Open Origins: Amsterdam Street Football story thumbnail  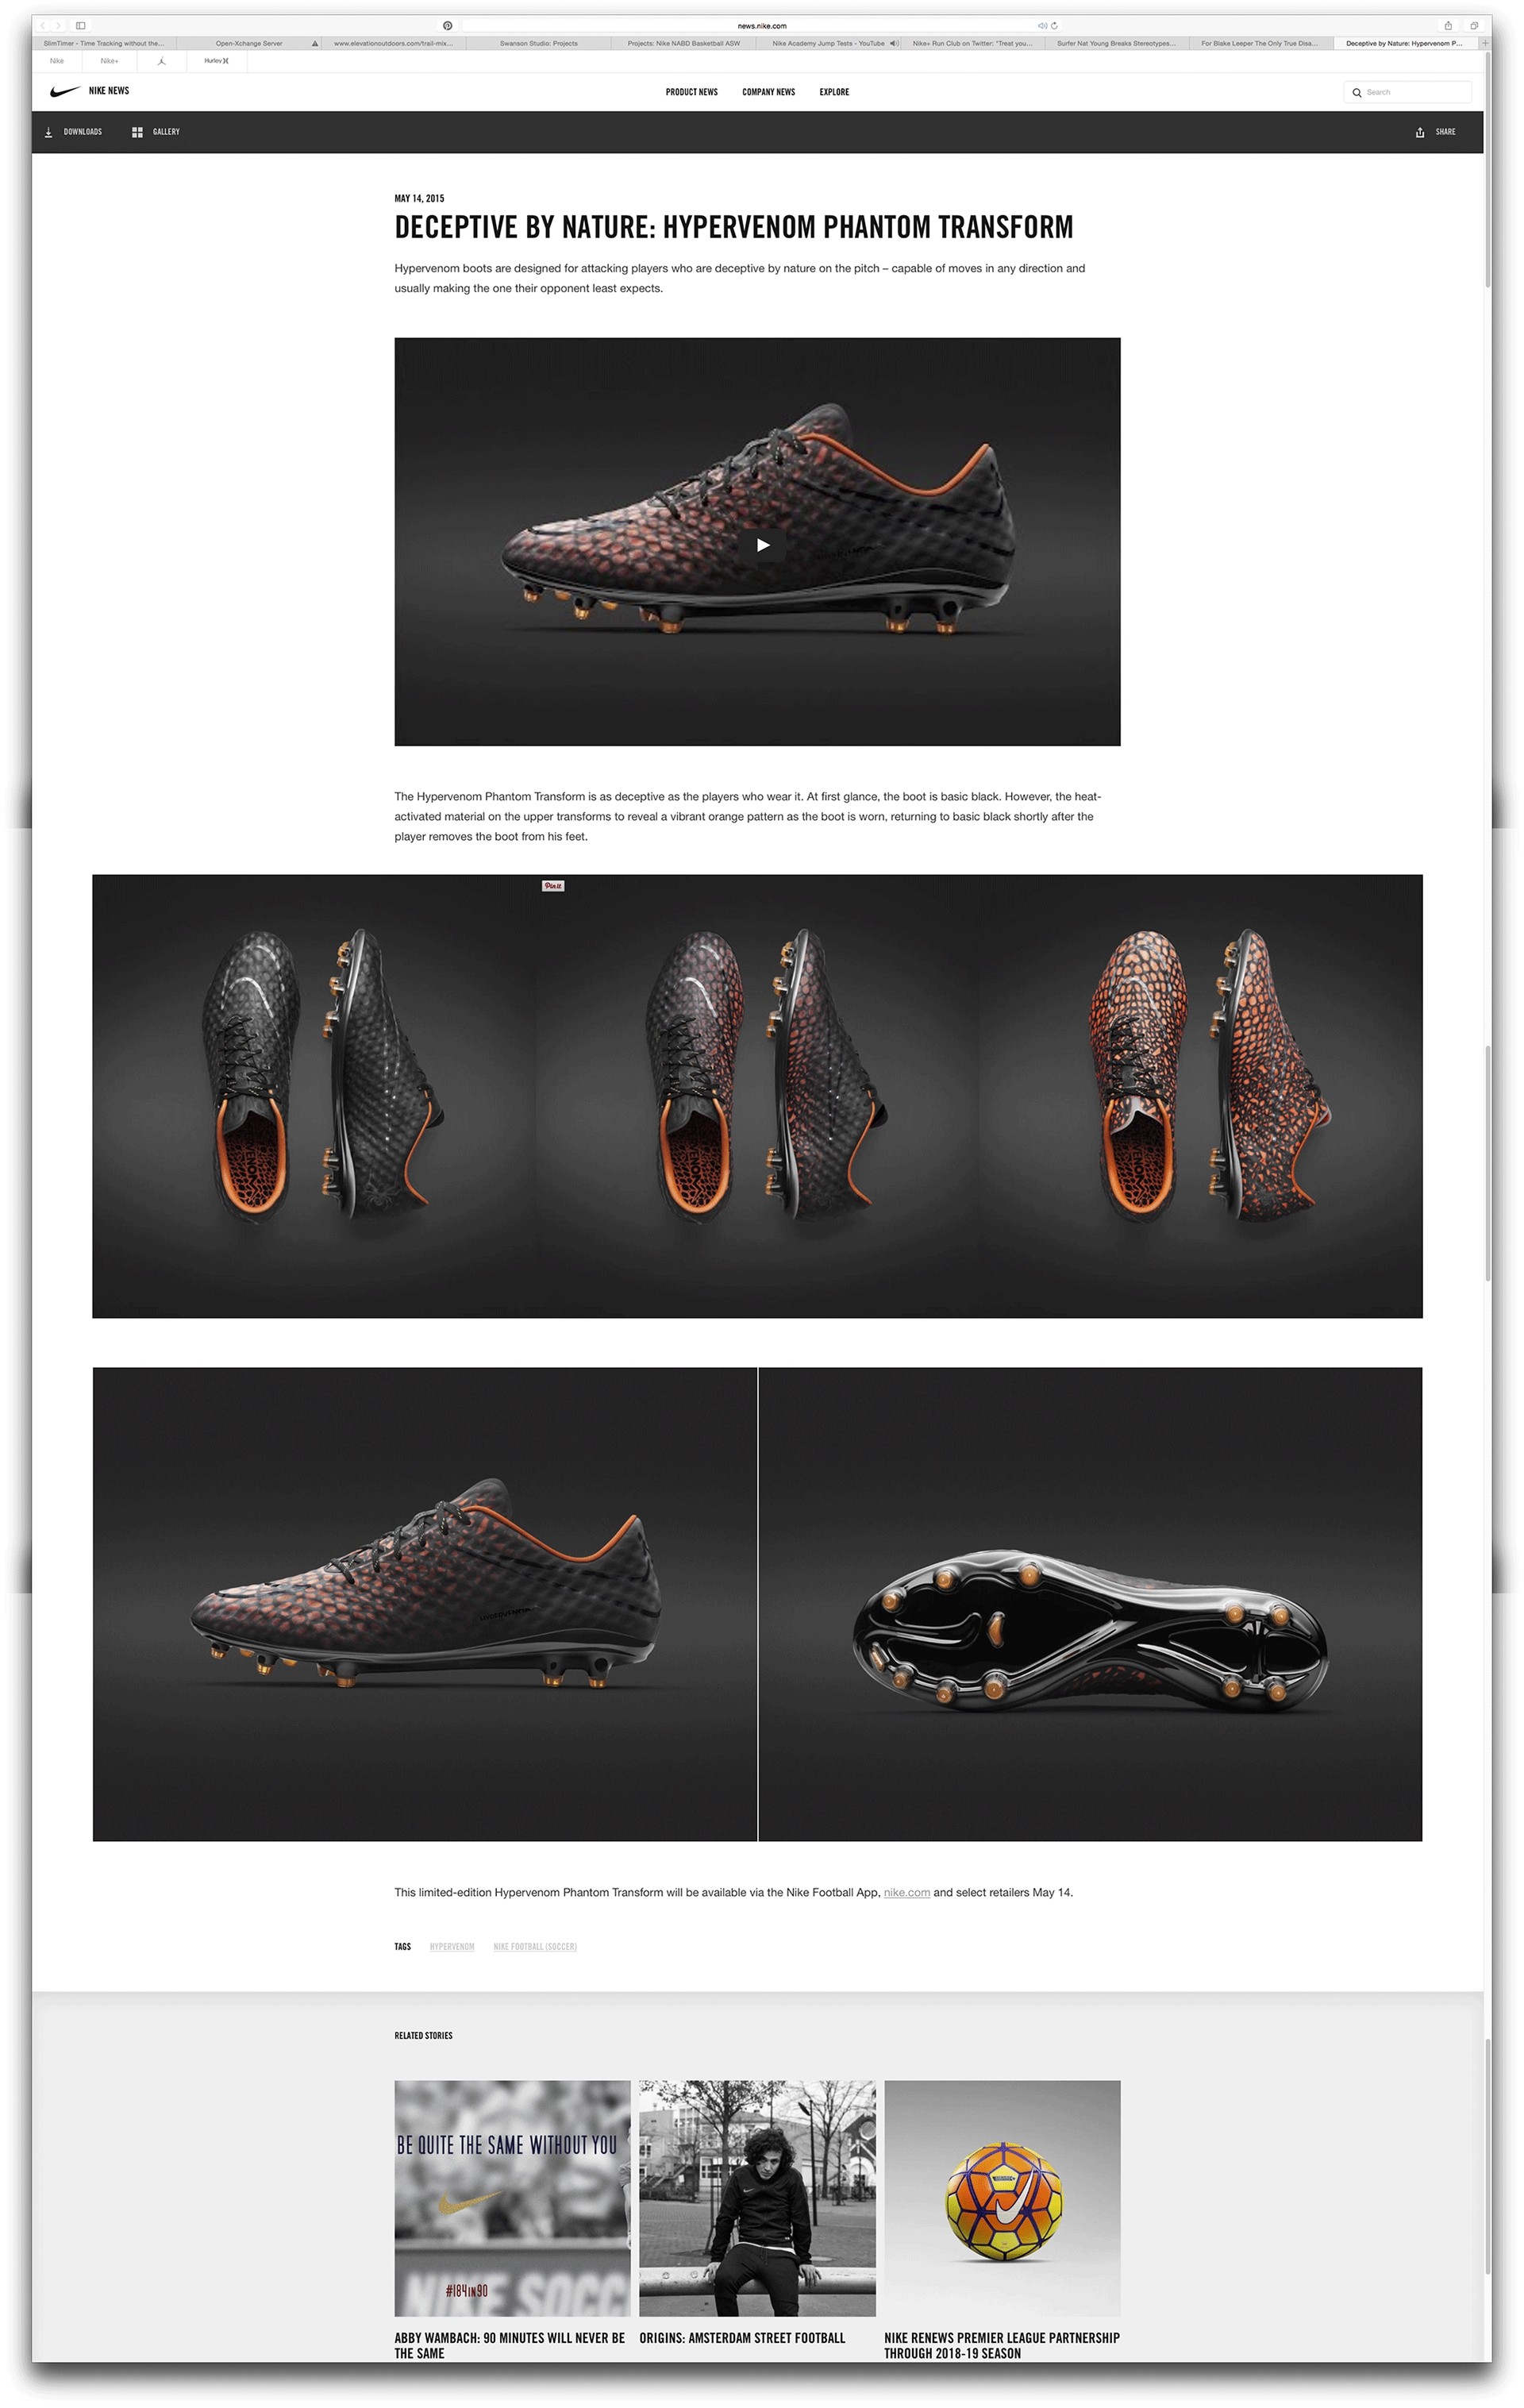pyautogui.click(x=757, y=2198)
